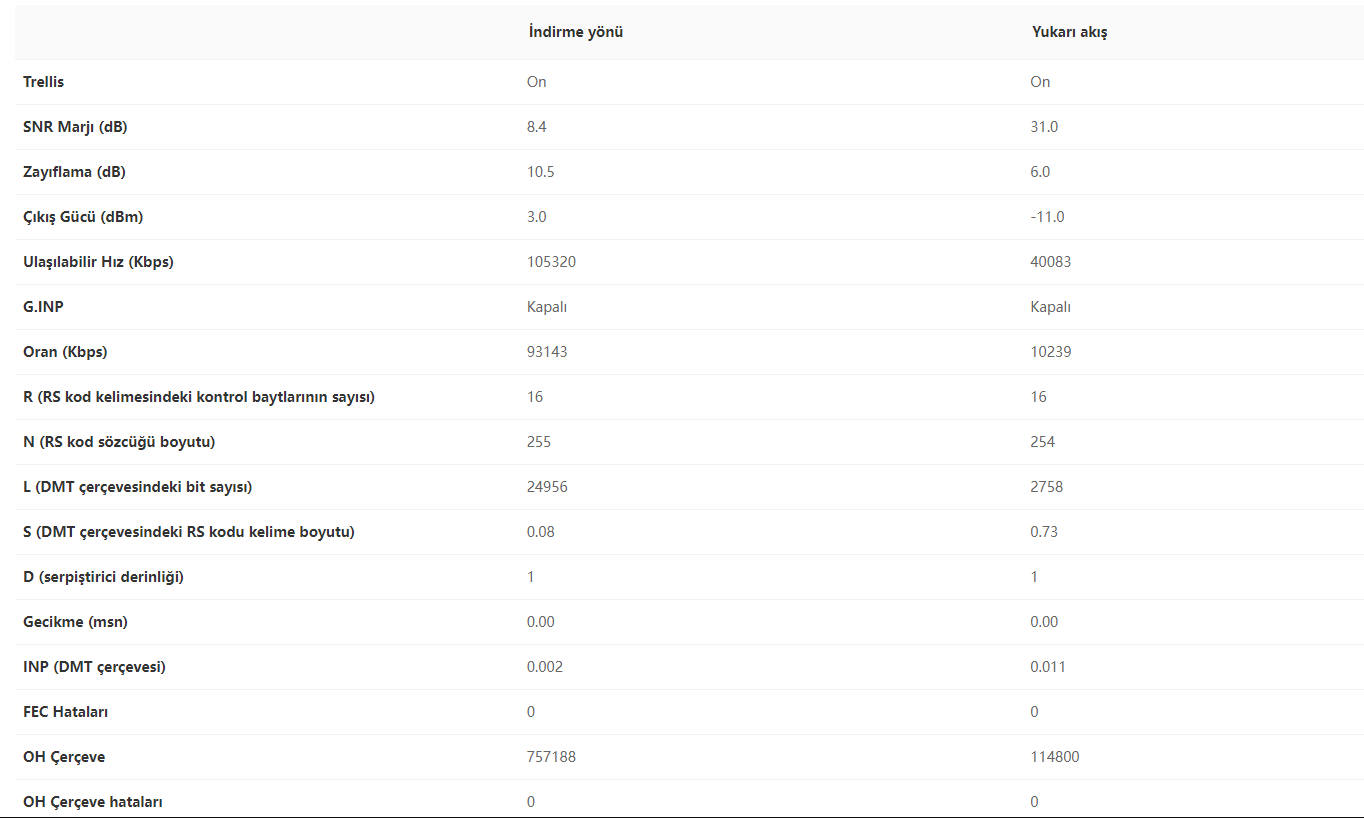Select the Ulaşılabilir Hız (Kbps) label
Image resolution: width=1364 pixels, height=818 pixels.
[98, 262]
